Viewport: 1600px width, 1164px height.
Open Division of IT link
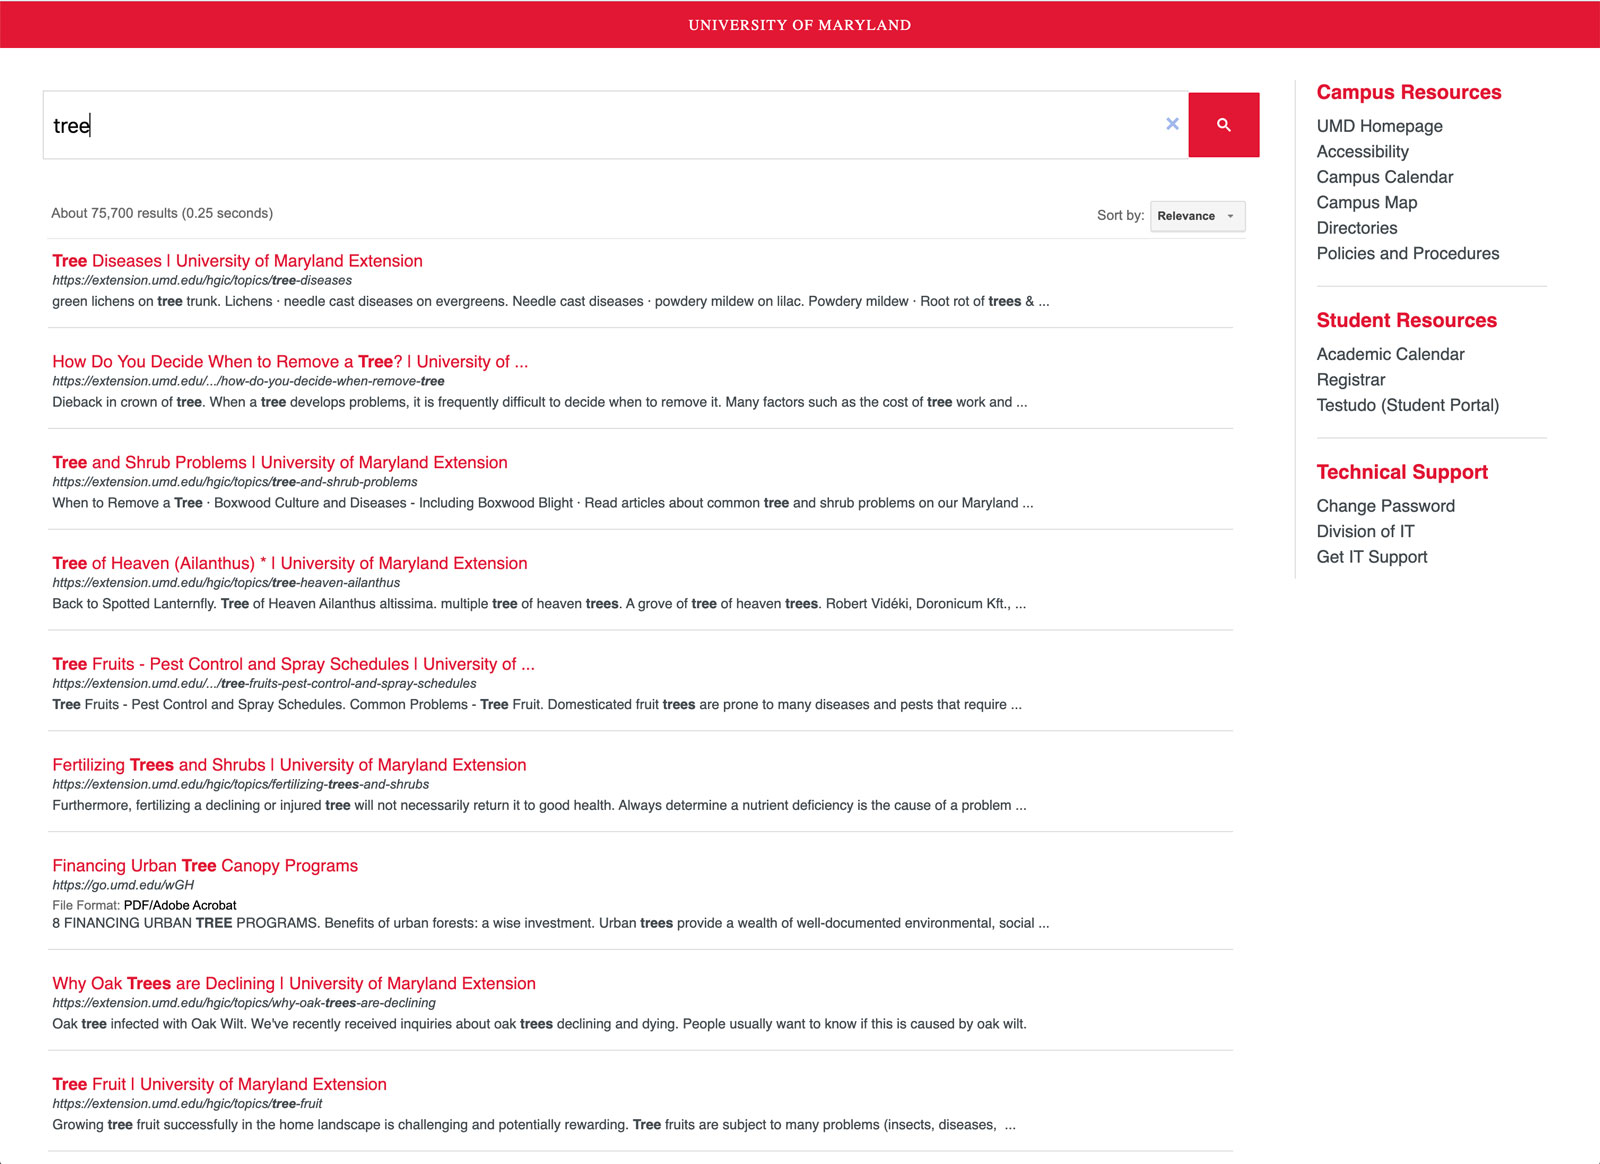click(1365, 532)
